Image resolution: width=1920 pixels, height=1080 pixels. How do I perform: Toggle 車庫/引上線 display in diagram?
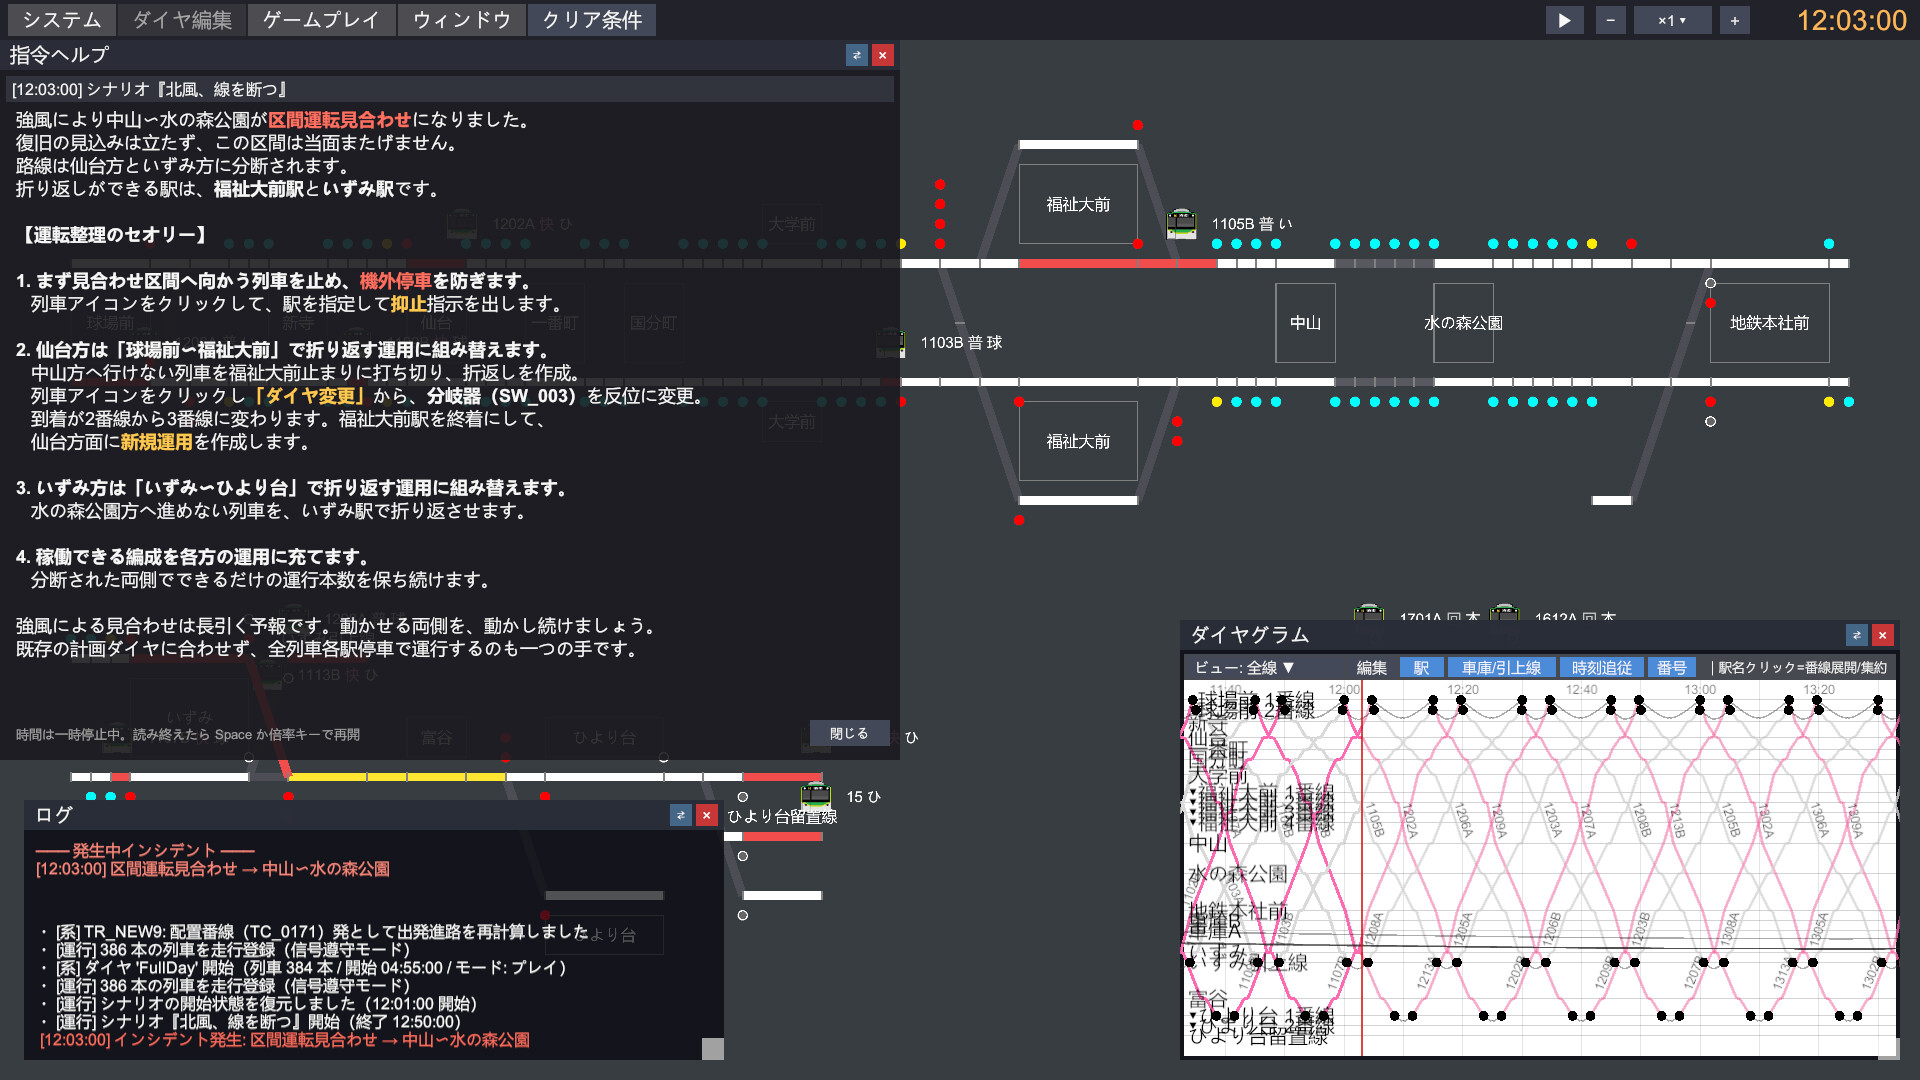pos(1501,668)
